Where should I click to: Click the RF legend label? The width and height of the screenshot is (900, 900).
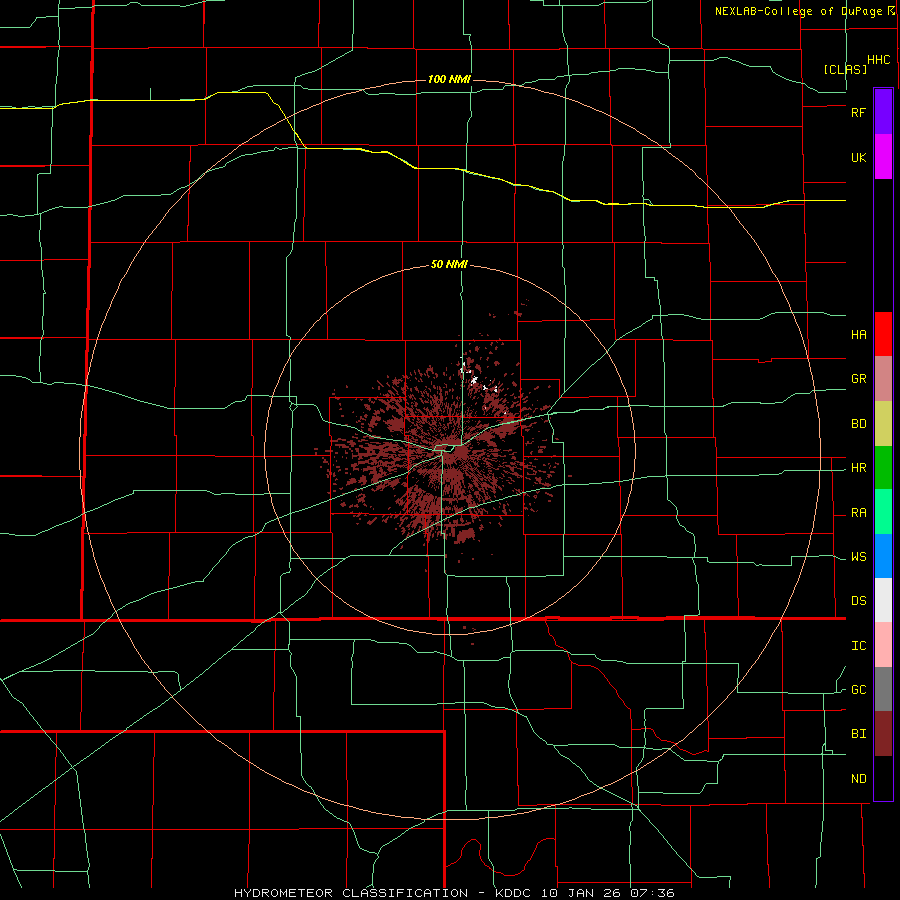click(859, 112)
